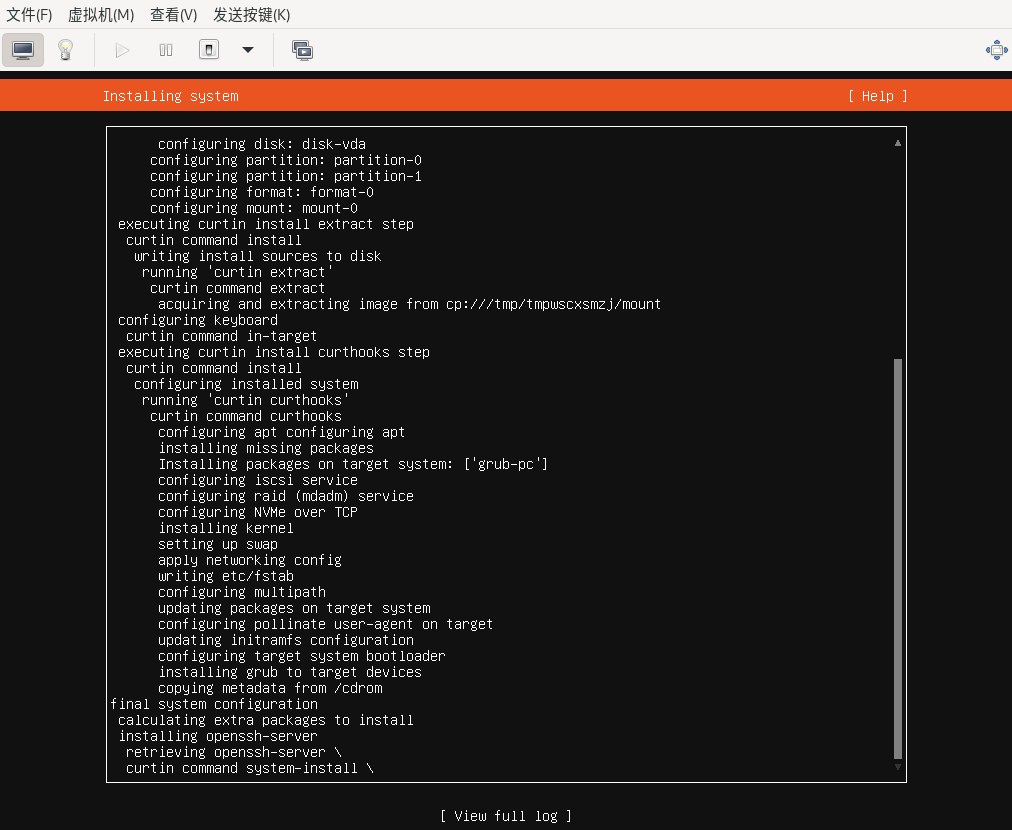
Task: Click 'executing curtin install curthooks step' line
Action: point(274,352)
